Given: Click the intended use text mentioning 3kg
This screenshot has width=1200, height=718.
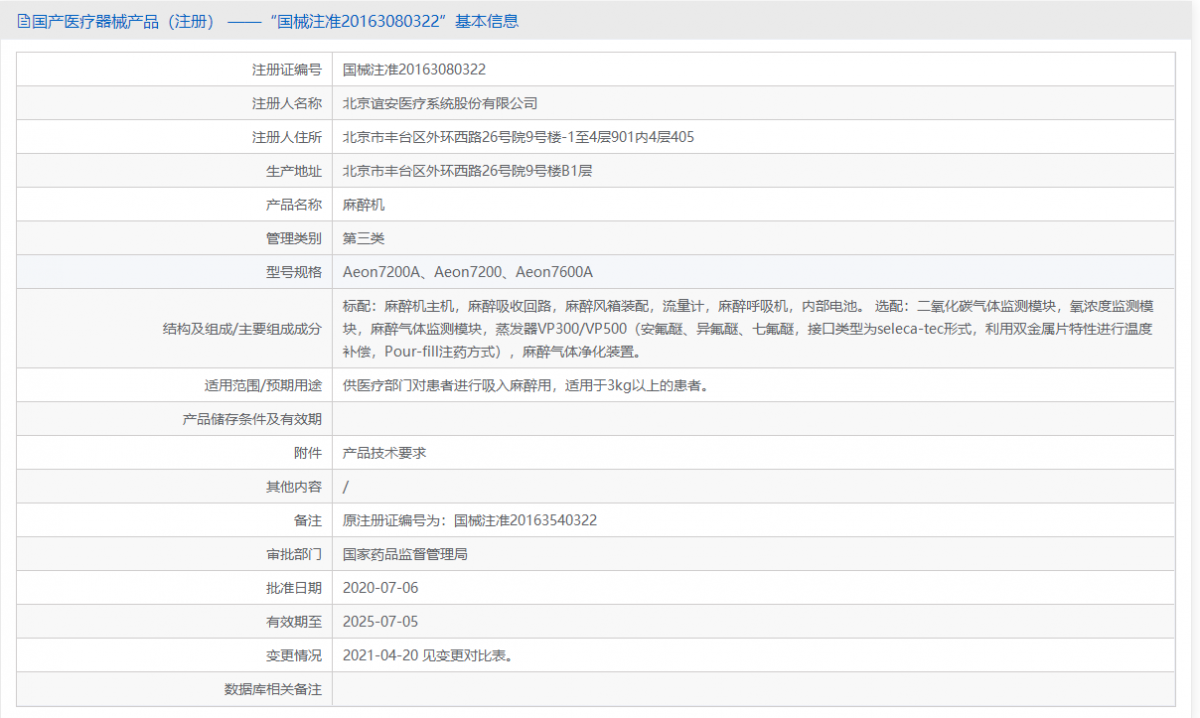Looking at the screenshot, I should pos(526,385).
